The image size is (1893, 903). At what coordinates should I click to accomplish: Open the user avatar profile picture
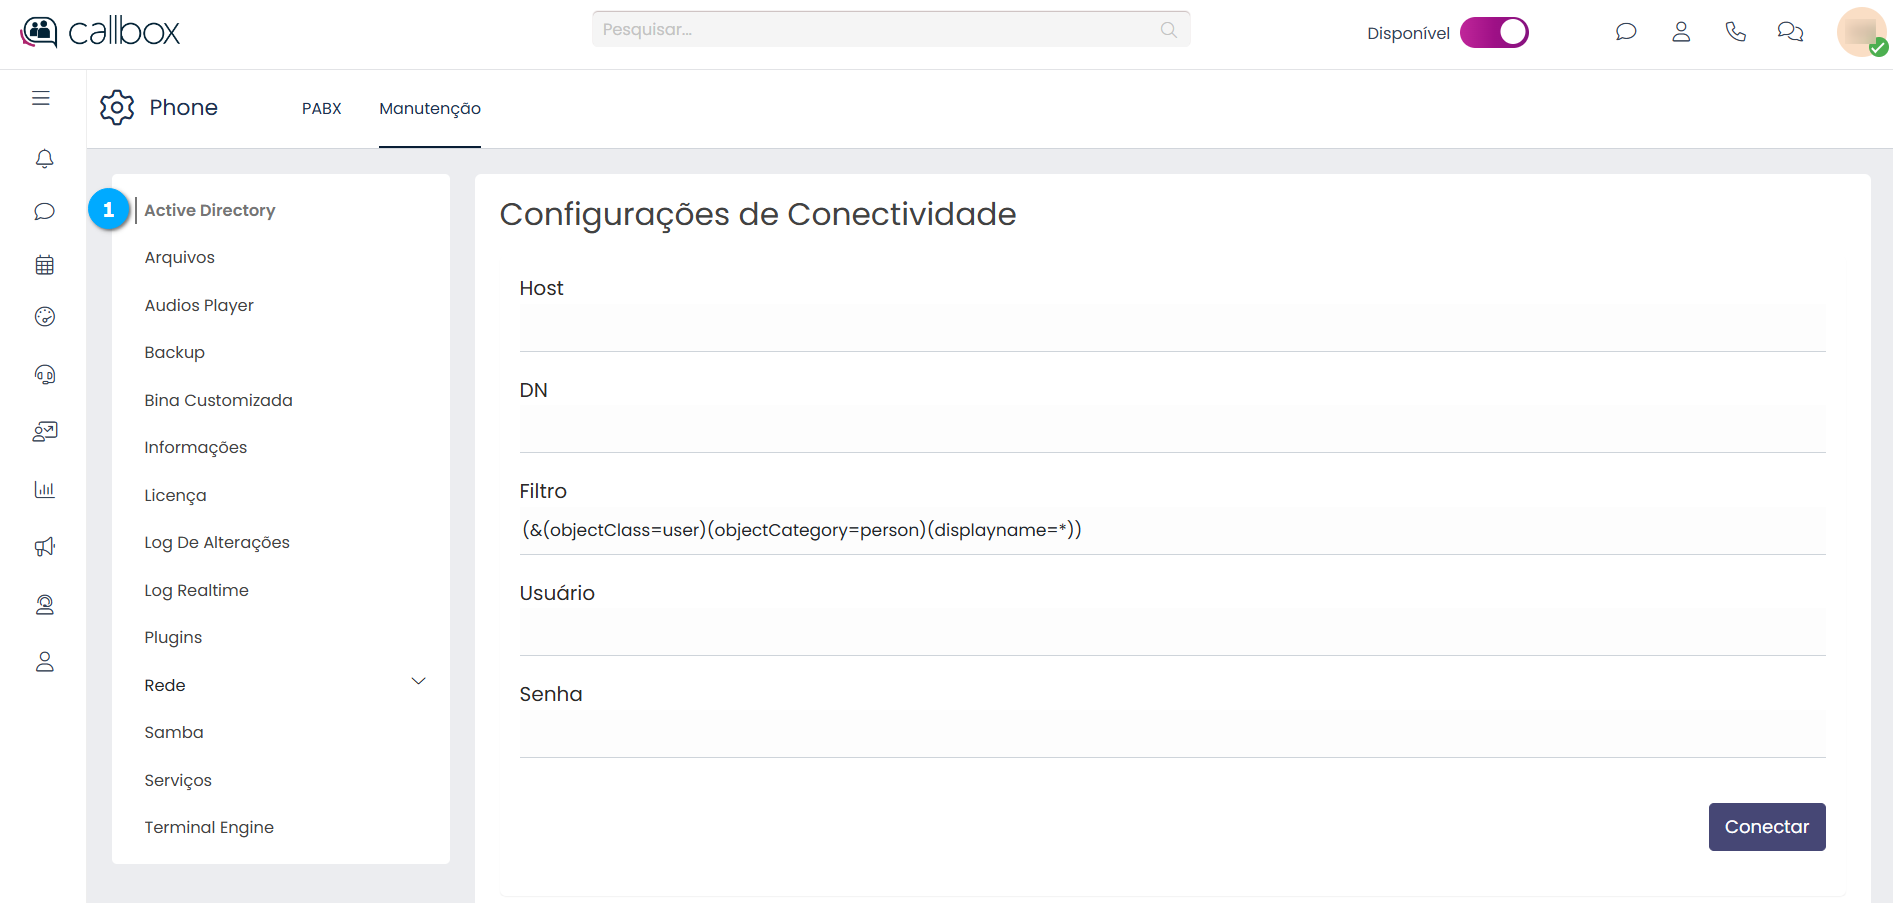coord(1860,32)
